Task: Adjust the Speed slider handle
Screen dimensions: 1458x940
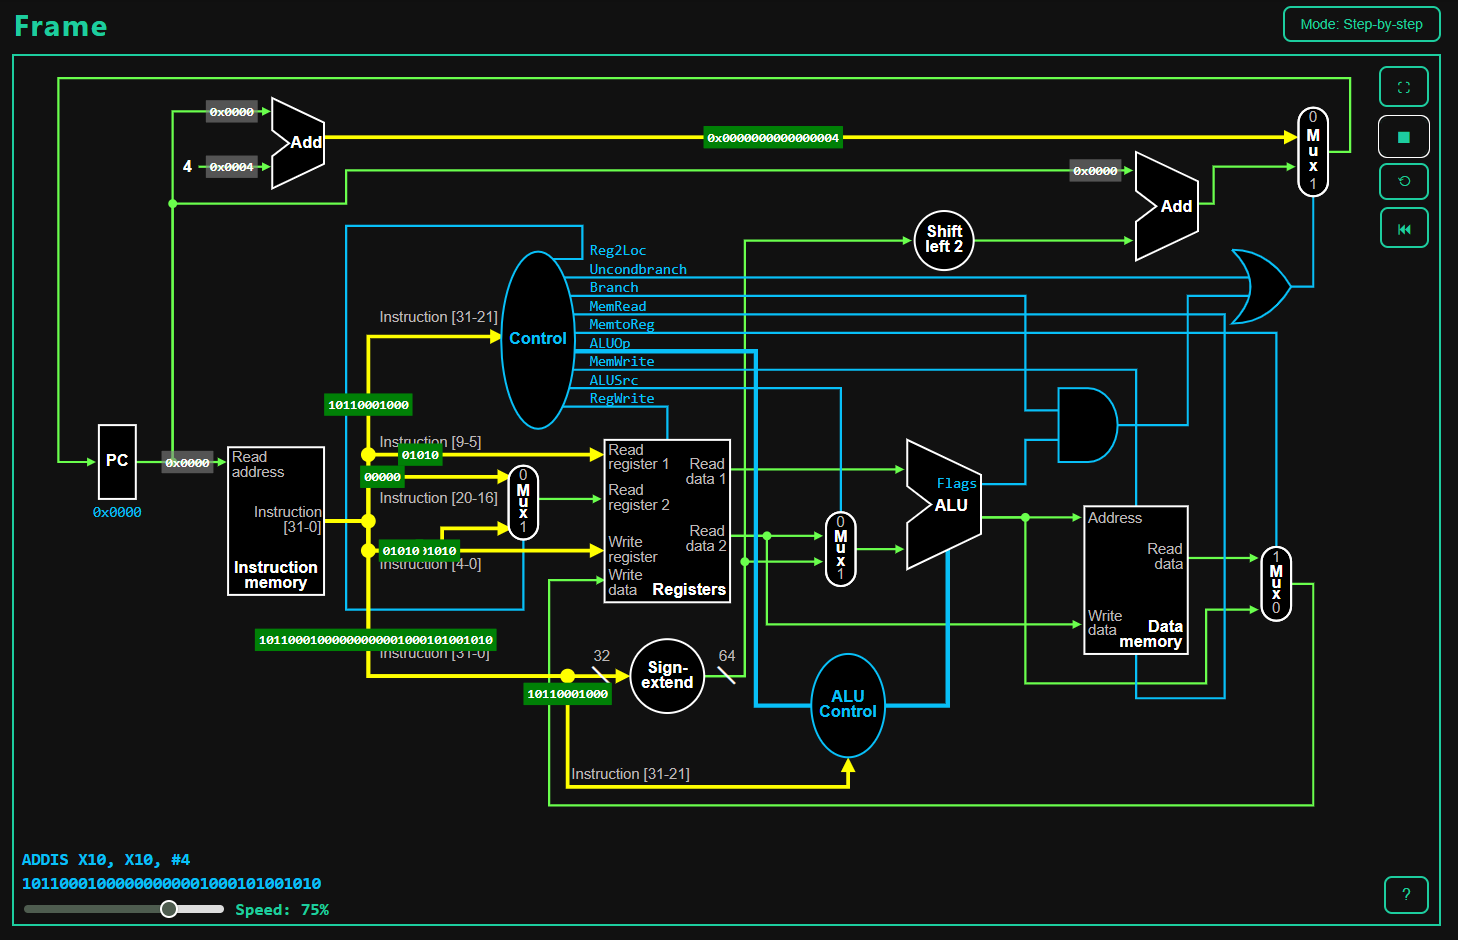Action: tap(169, 908)
